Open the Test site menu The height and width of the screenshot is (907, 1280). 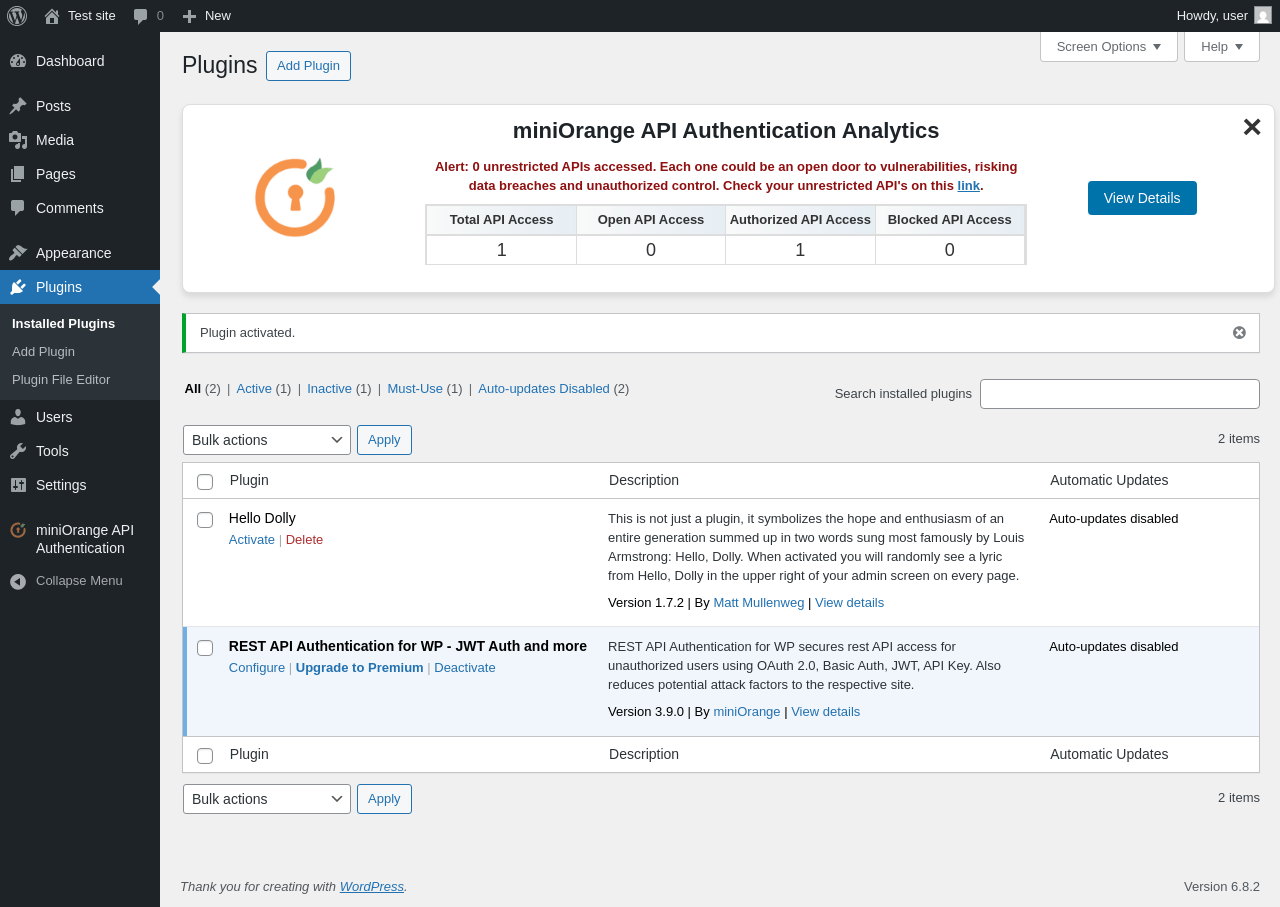[x=80, y=16]
